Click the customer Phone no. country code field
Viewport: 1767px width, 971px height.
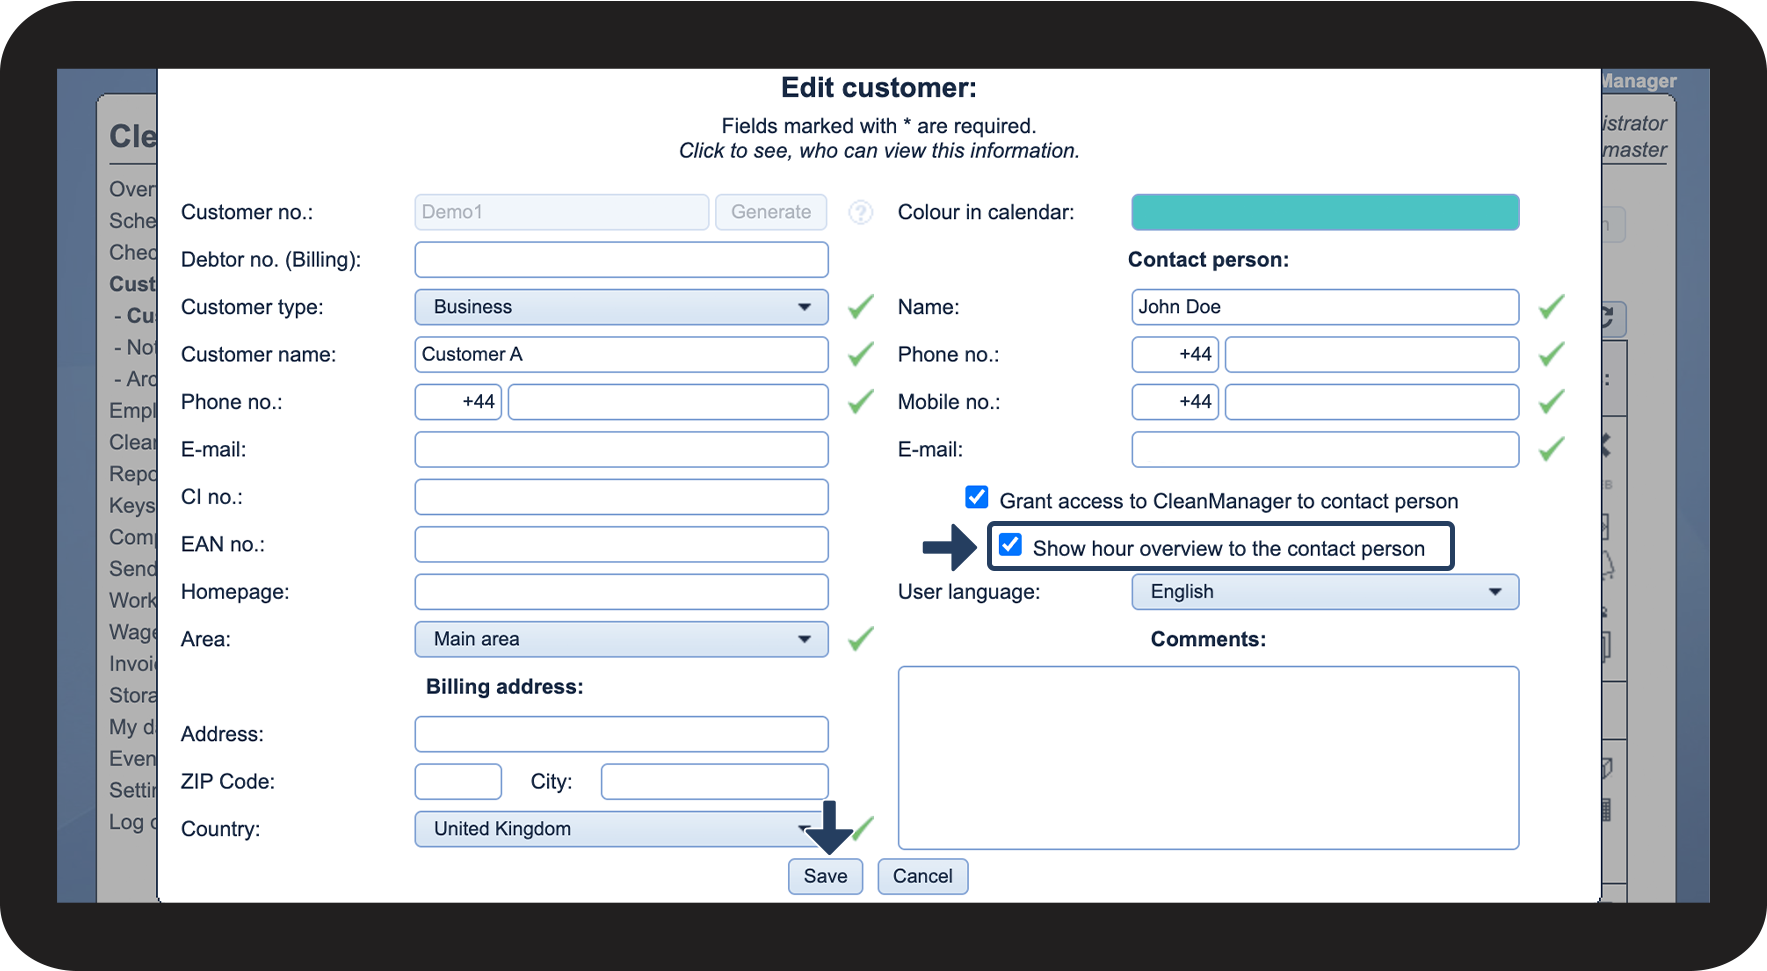pyautogui.click(x=458, y=402)
